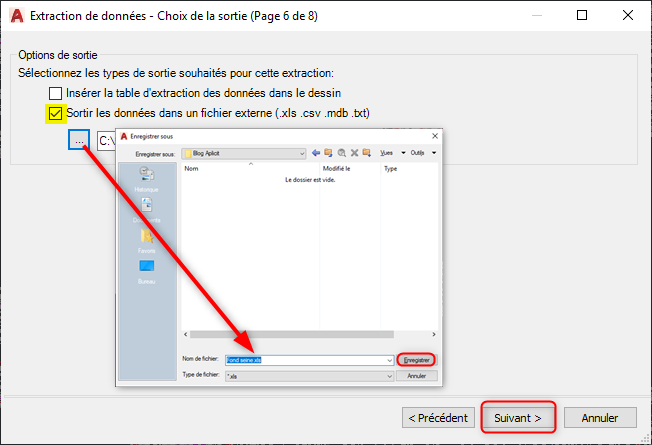Open the file type dropdown
652x445 pixels.
[389, 376]
